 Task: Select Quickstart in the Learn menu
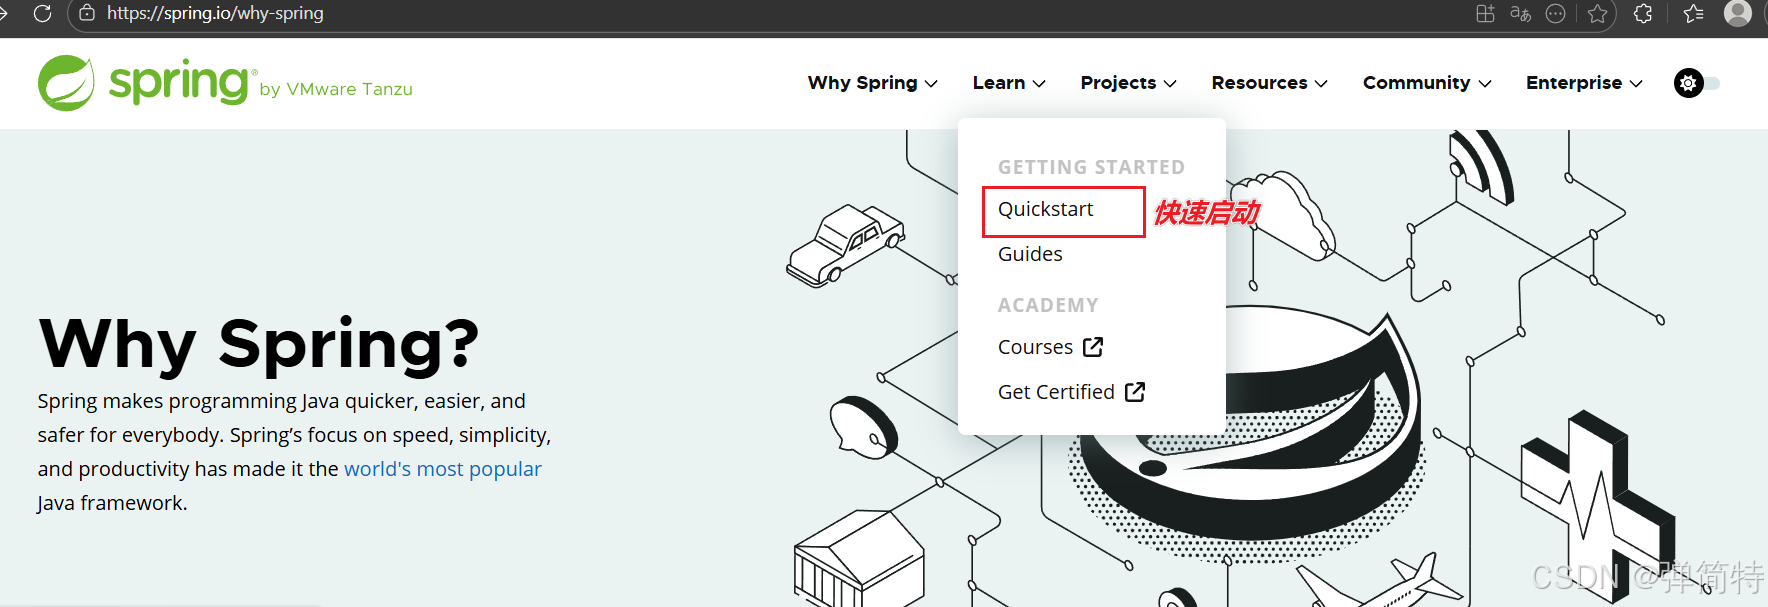(1046, 209)
